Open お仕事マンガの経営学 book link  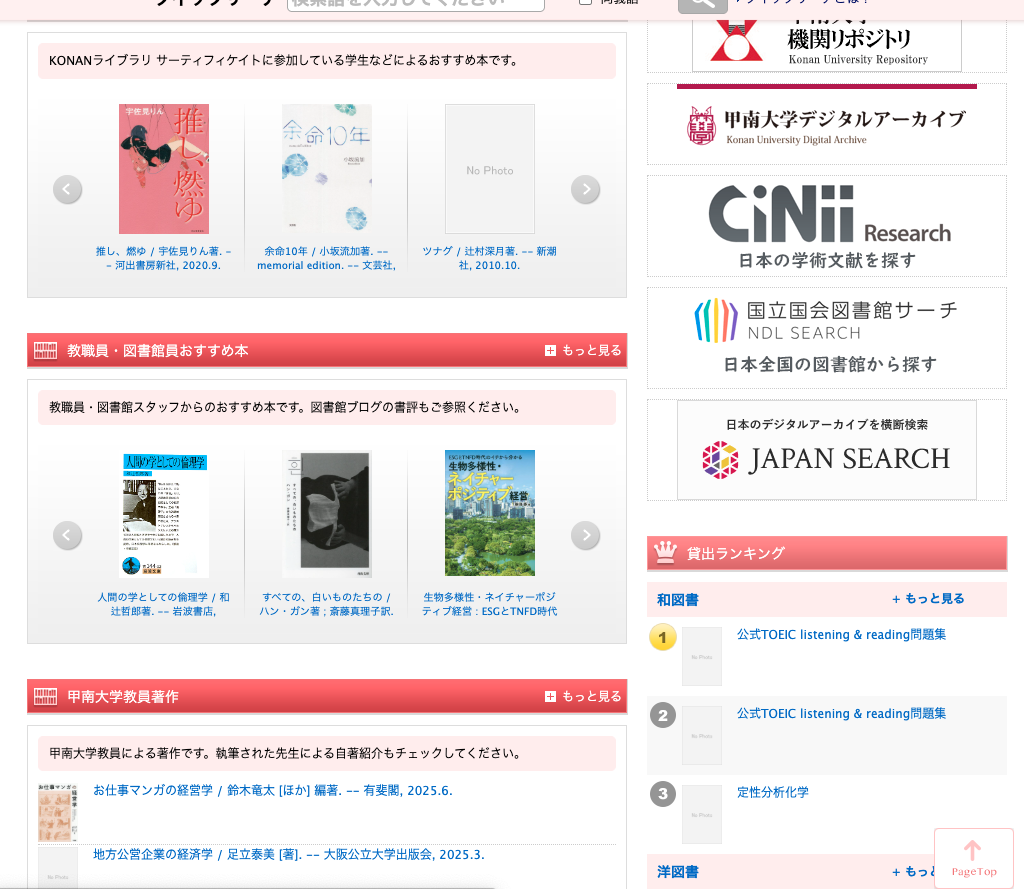coord(272,791)
